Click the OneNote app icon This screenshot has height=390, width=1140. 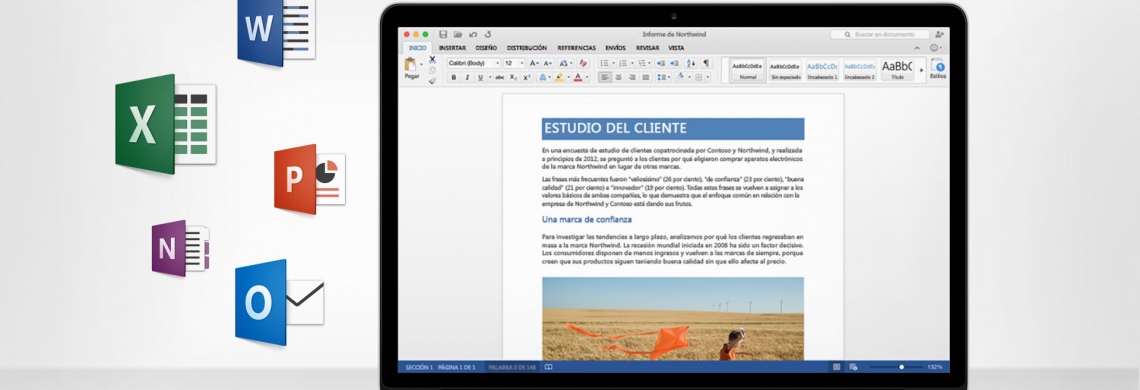coord(180,248)
